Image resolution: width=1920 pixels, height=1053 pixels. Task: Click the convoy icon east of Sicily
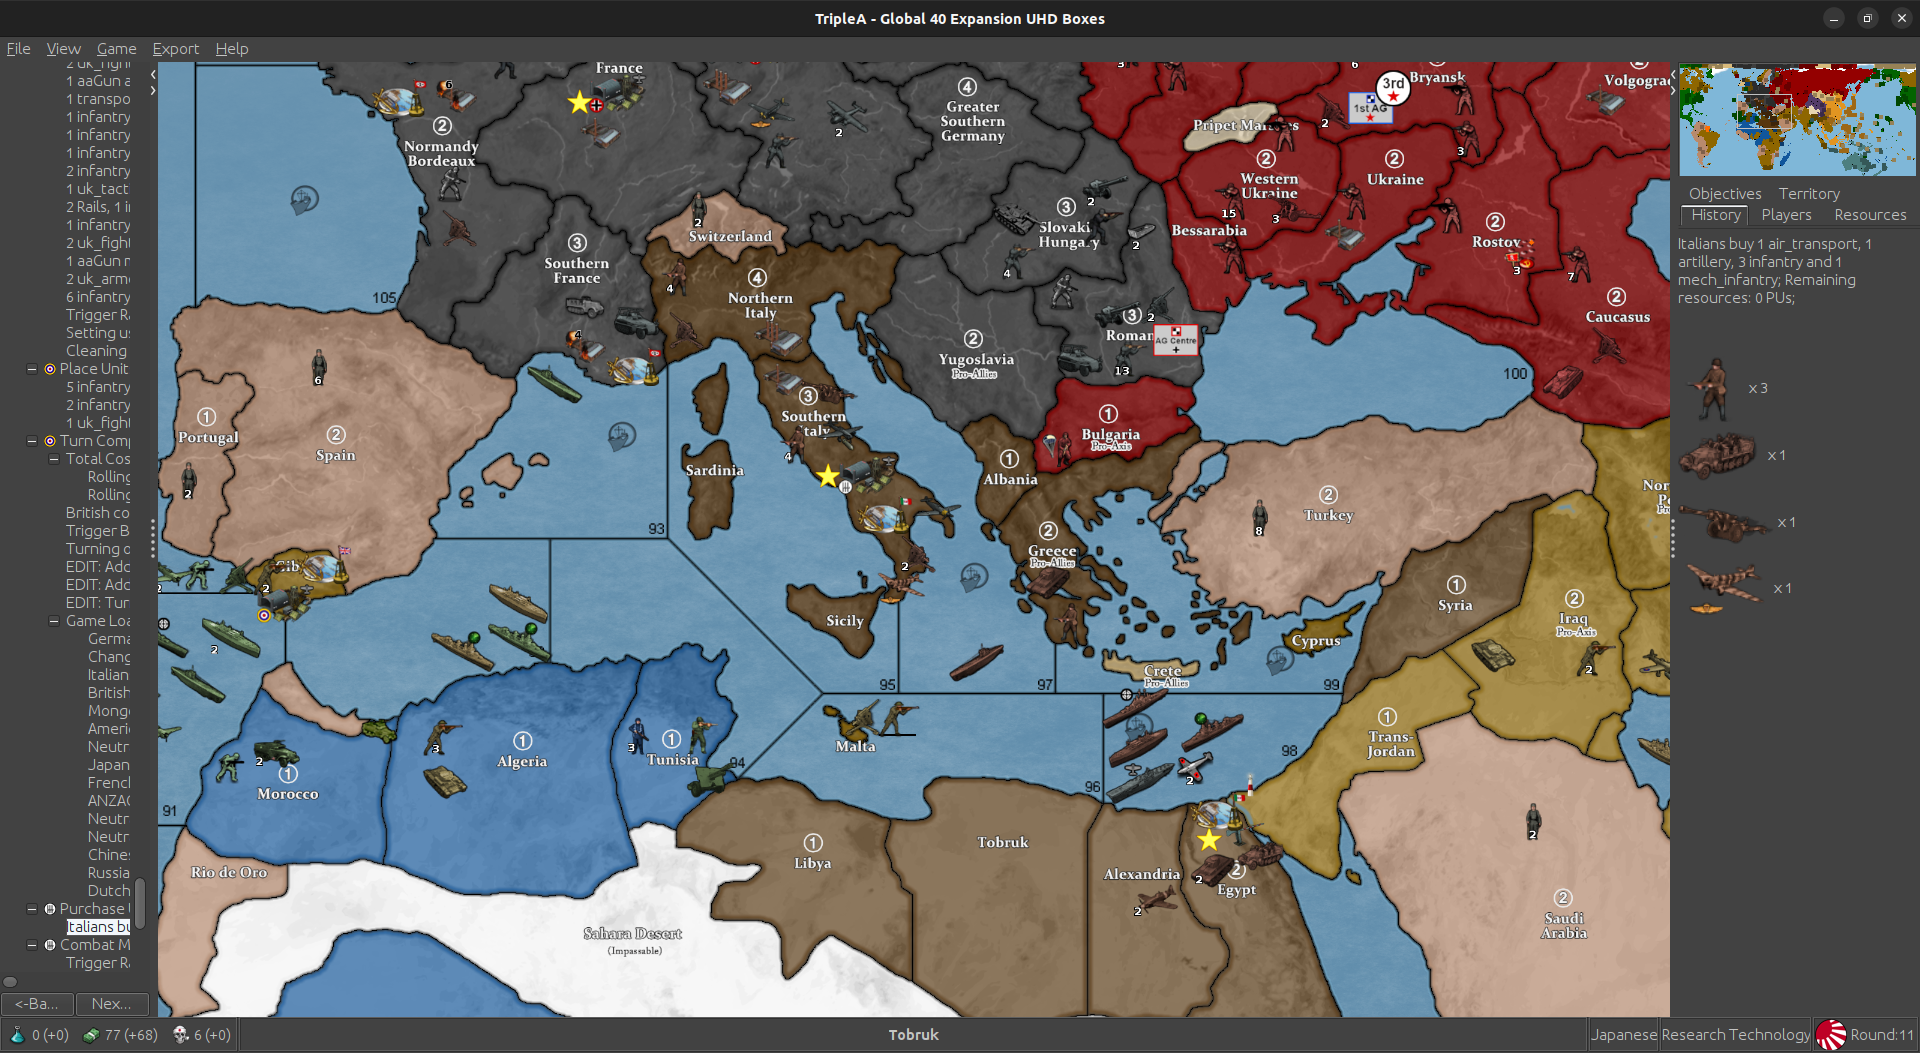(974, 577)
